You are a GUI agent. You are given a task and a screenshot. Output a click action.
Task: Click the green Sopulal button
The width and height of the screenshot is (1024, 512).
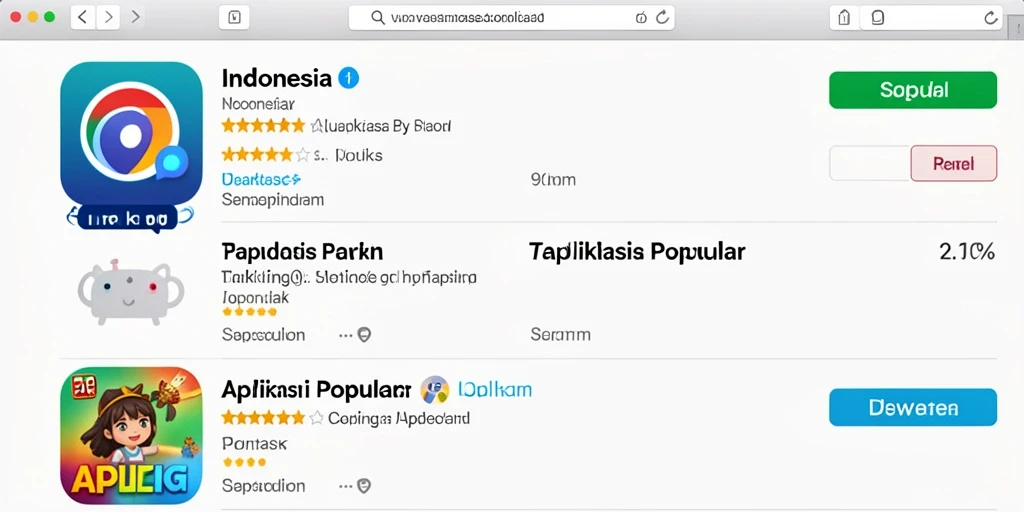(913, 90)
